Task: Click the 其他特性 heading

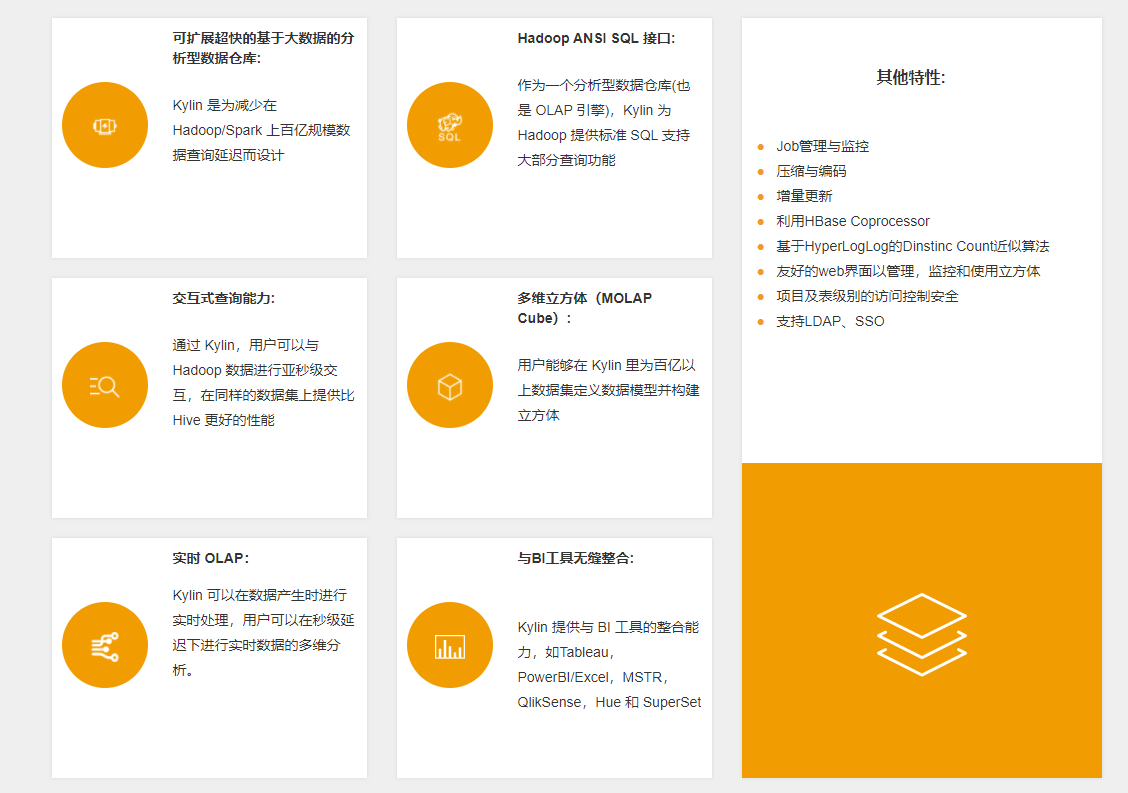Action: coord(910,77)
